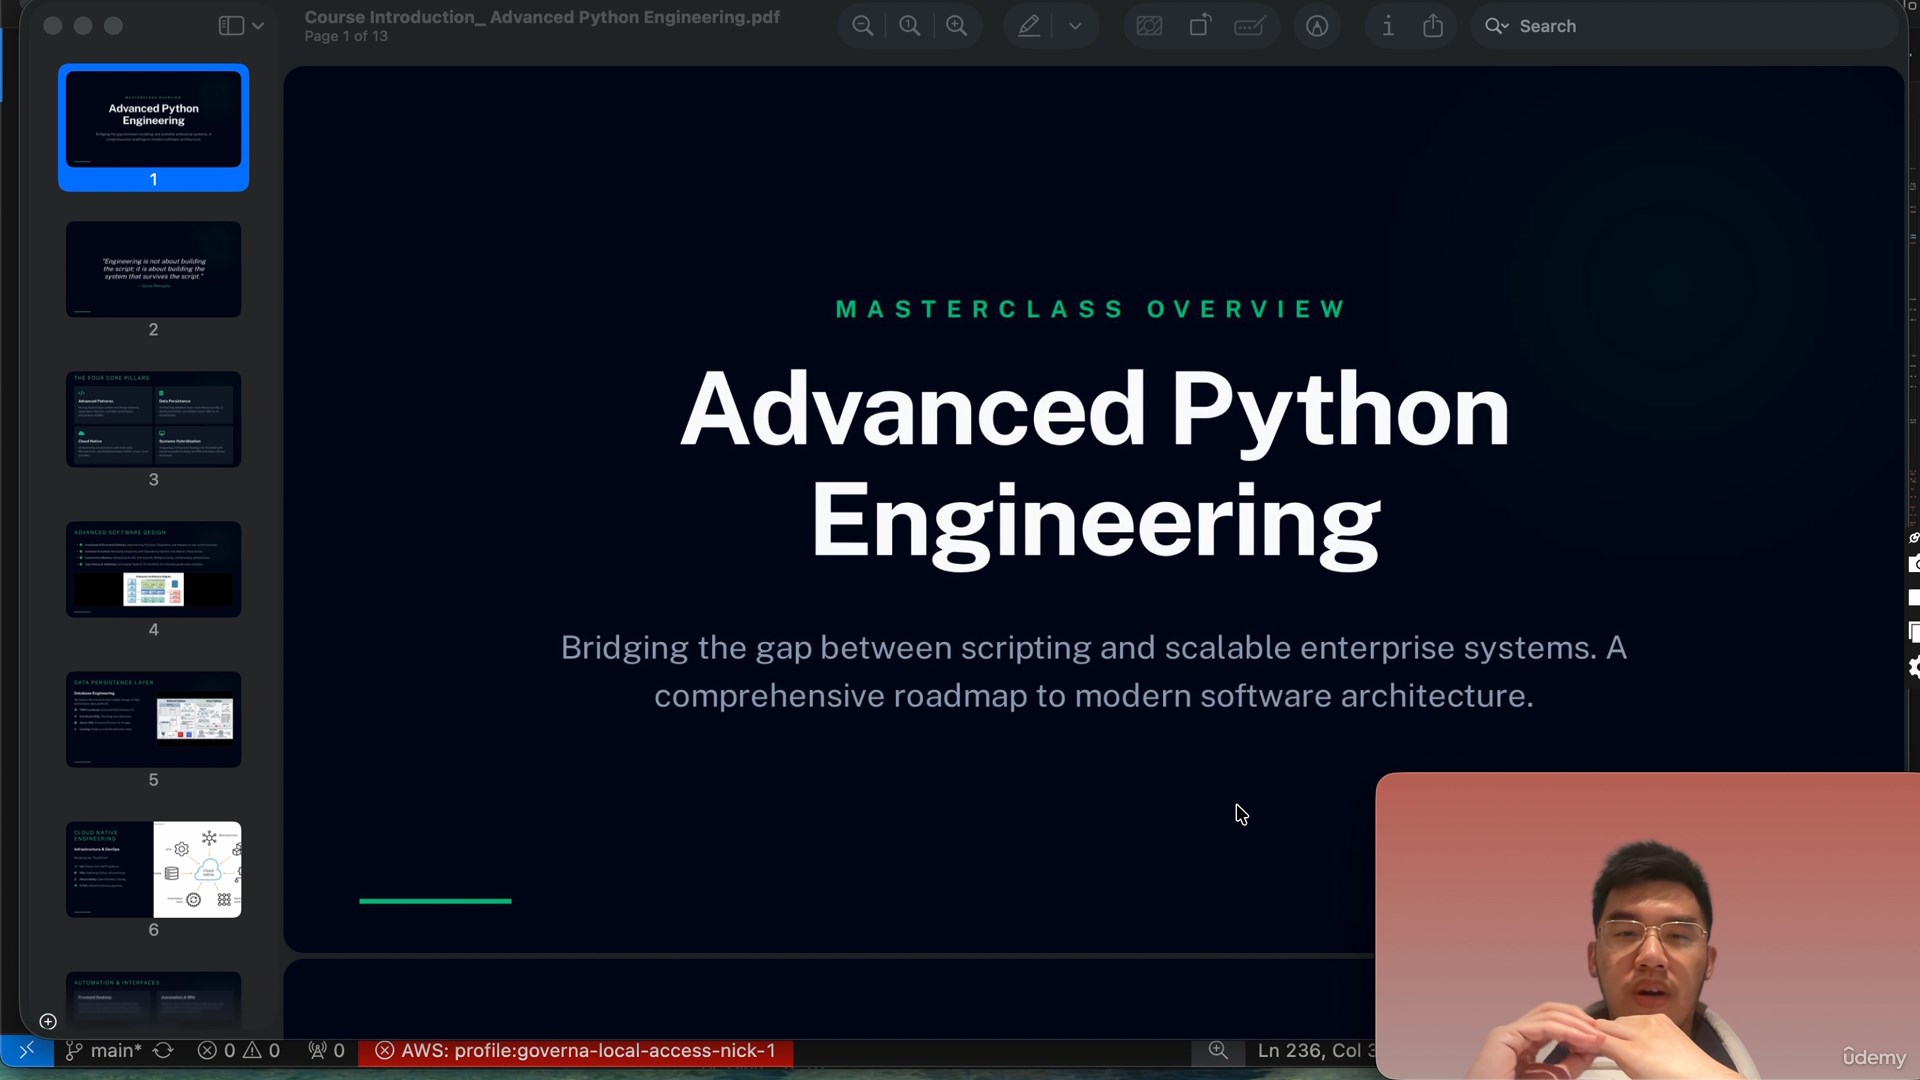The width and height of the screenshot is (1920, 1080).
Task: Click the zoom magnifier icon in status bar
Action: 1218,1051
